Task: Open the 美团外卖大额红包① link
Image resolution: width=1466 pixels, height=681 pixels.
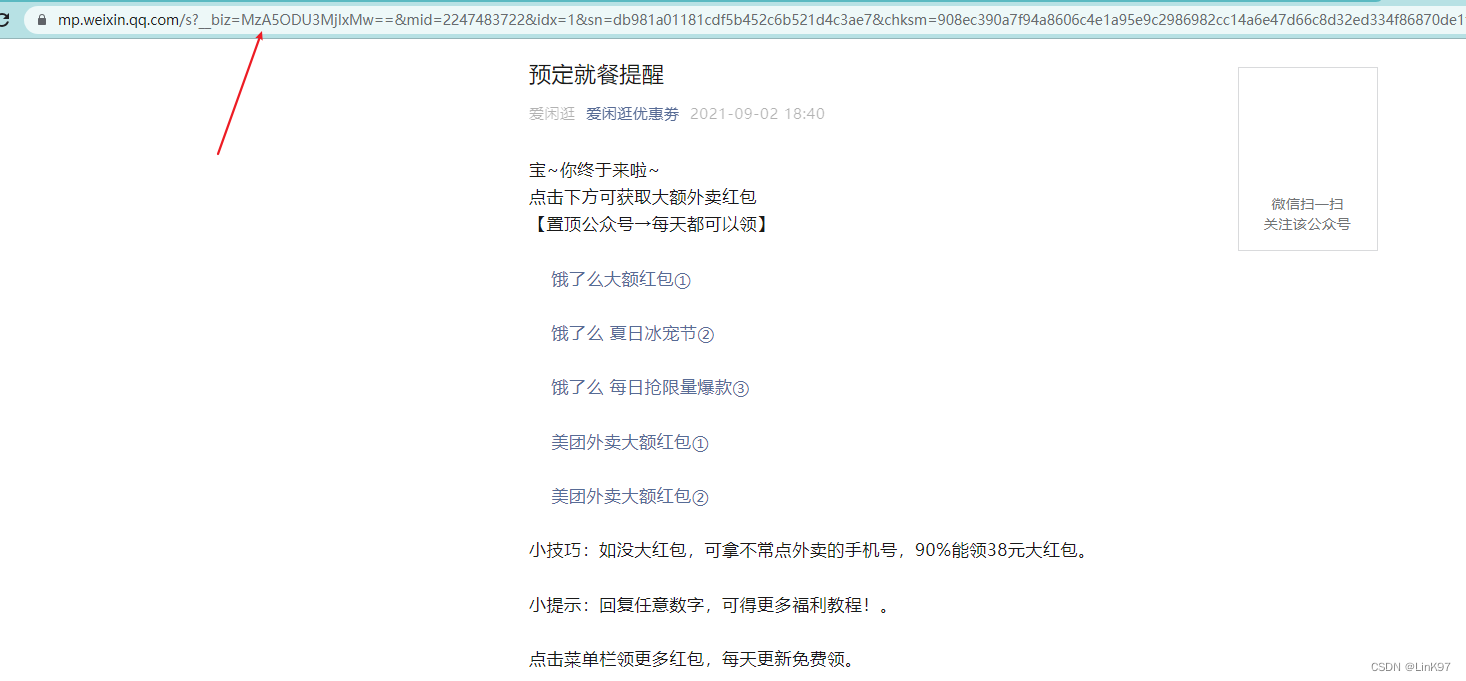Action: (628, 442)
